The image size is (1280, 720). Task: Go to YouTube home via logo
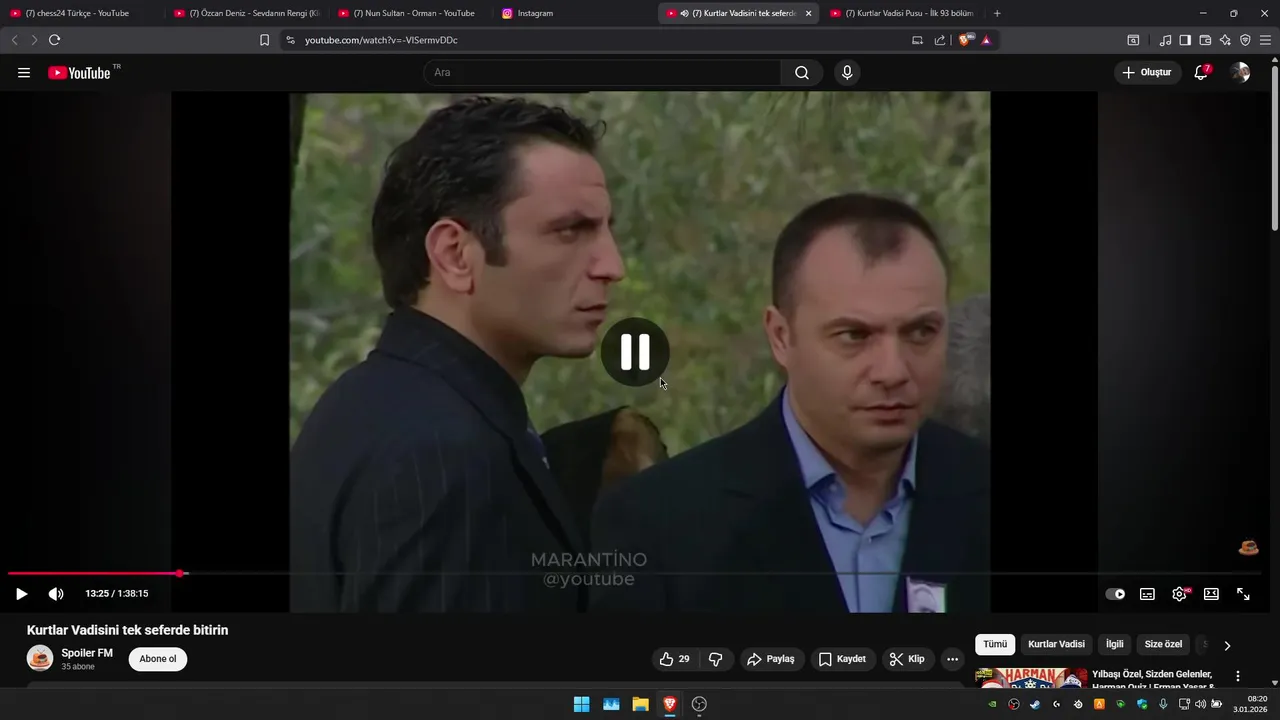click(x=80, y=73)
